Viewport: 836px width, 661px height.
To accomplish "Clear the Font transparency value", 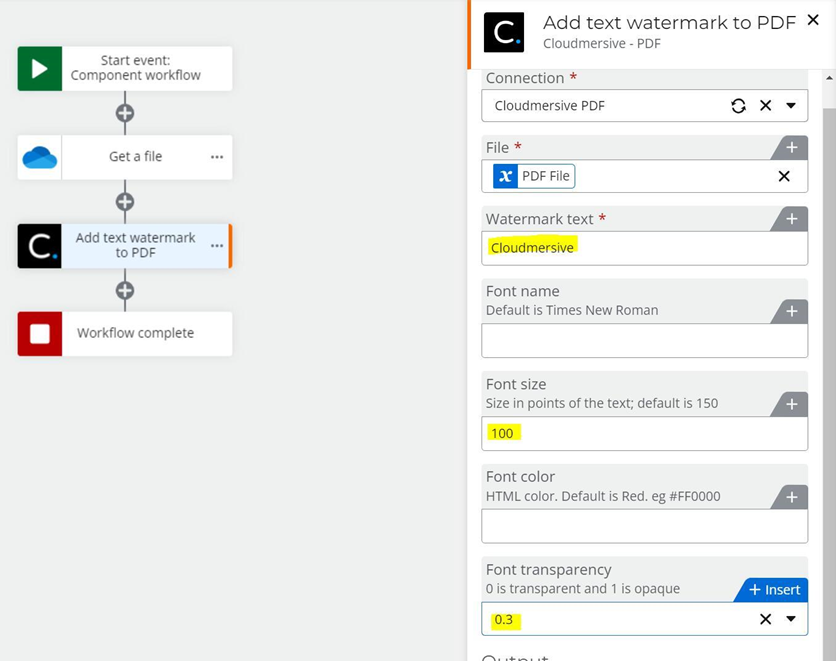I will click(x=765, y=619).
